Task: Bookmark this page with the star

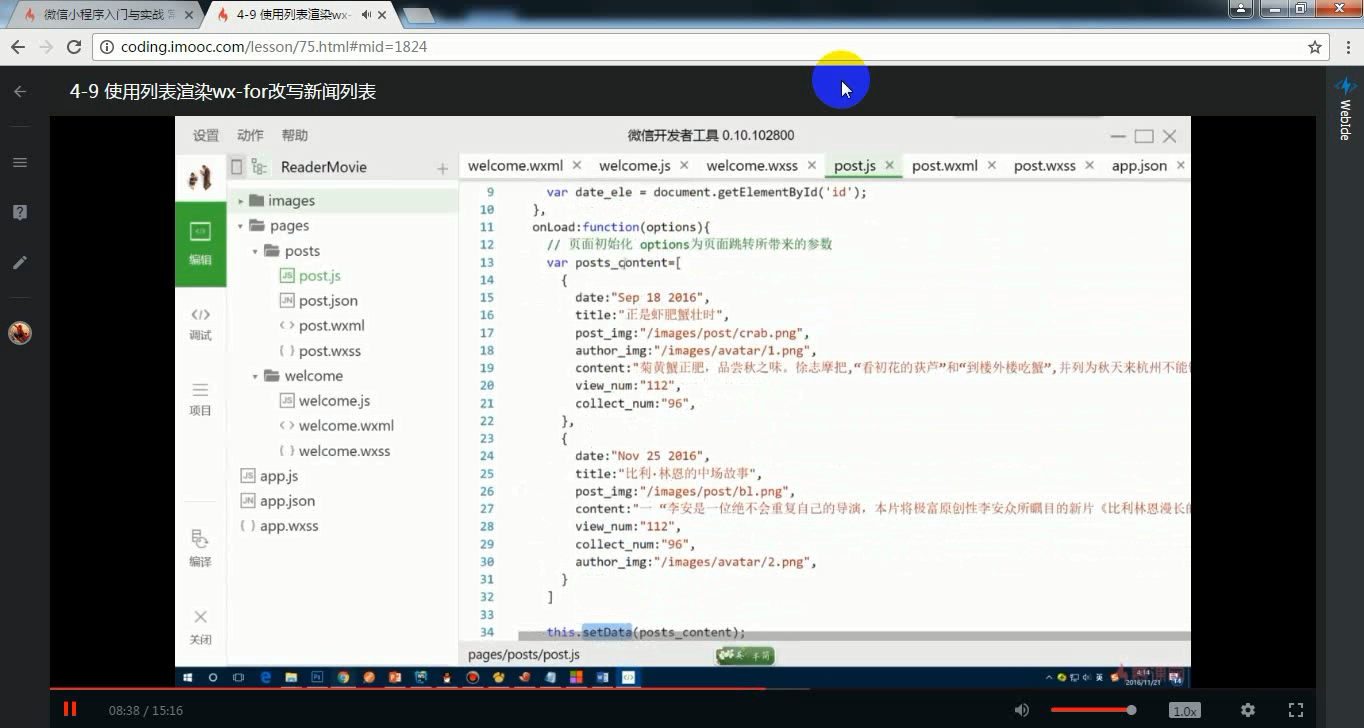Action: [x=1315, y=47]
